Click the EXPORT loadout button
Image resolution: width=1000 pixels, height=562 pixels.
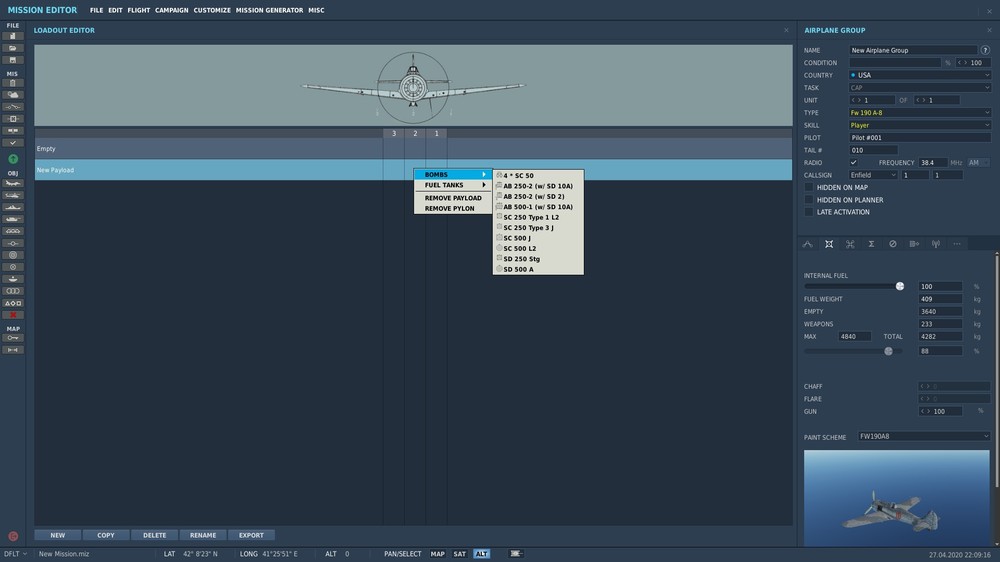[251, 535]
